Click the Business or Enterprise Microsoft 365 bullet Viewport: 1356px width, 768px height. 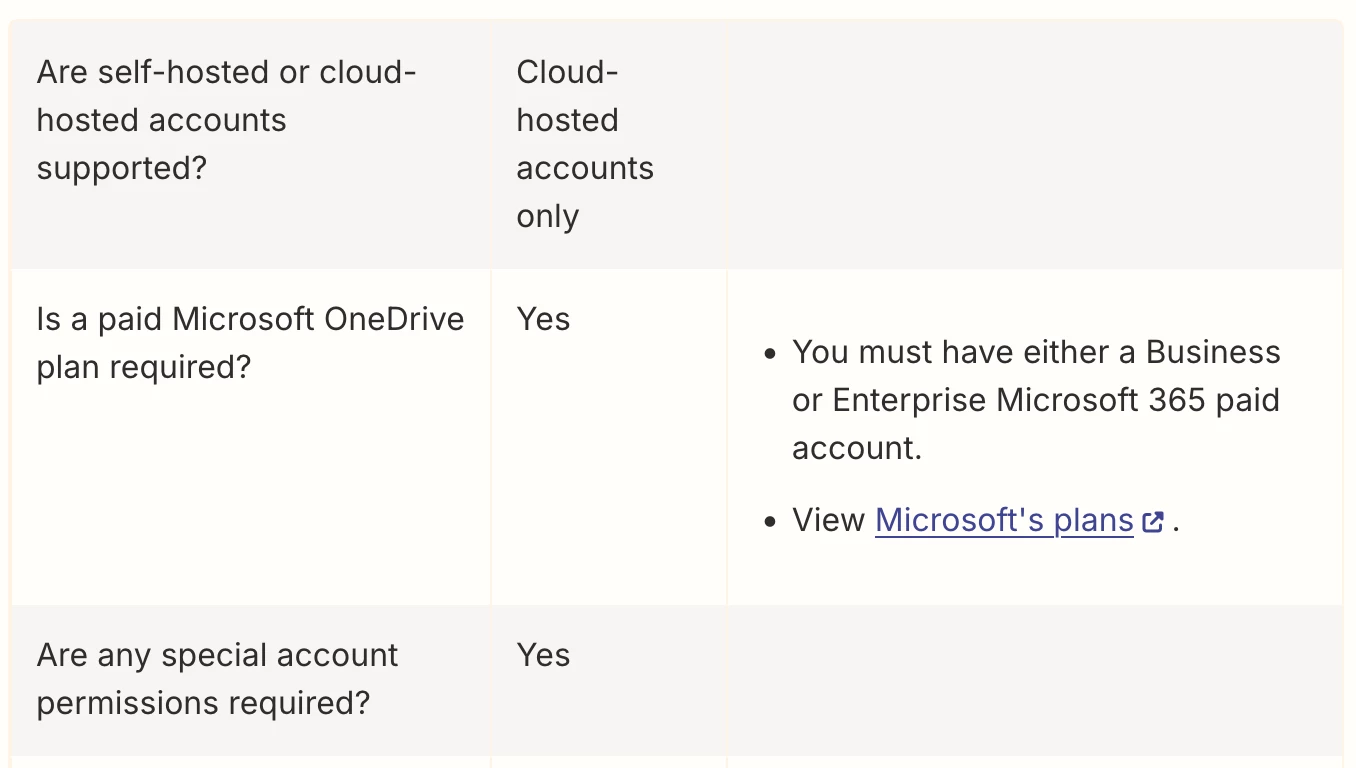[1036, 400]
